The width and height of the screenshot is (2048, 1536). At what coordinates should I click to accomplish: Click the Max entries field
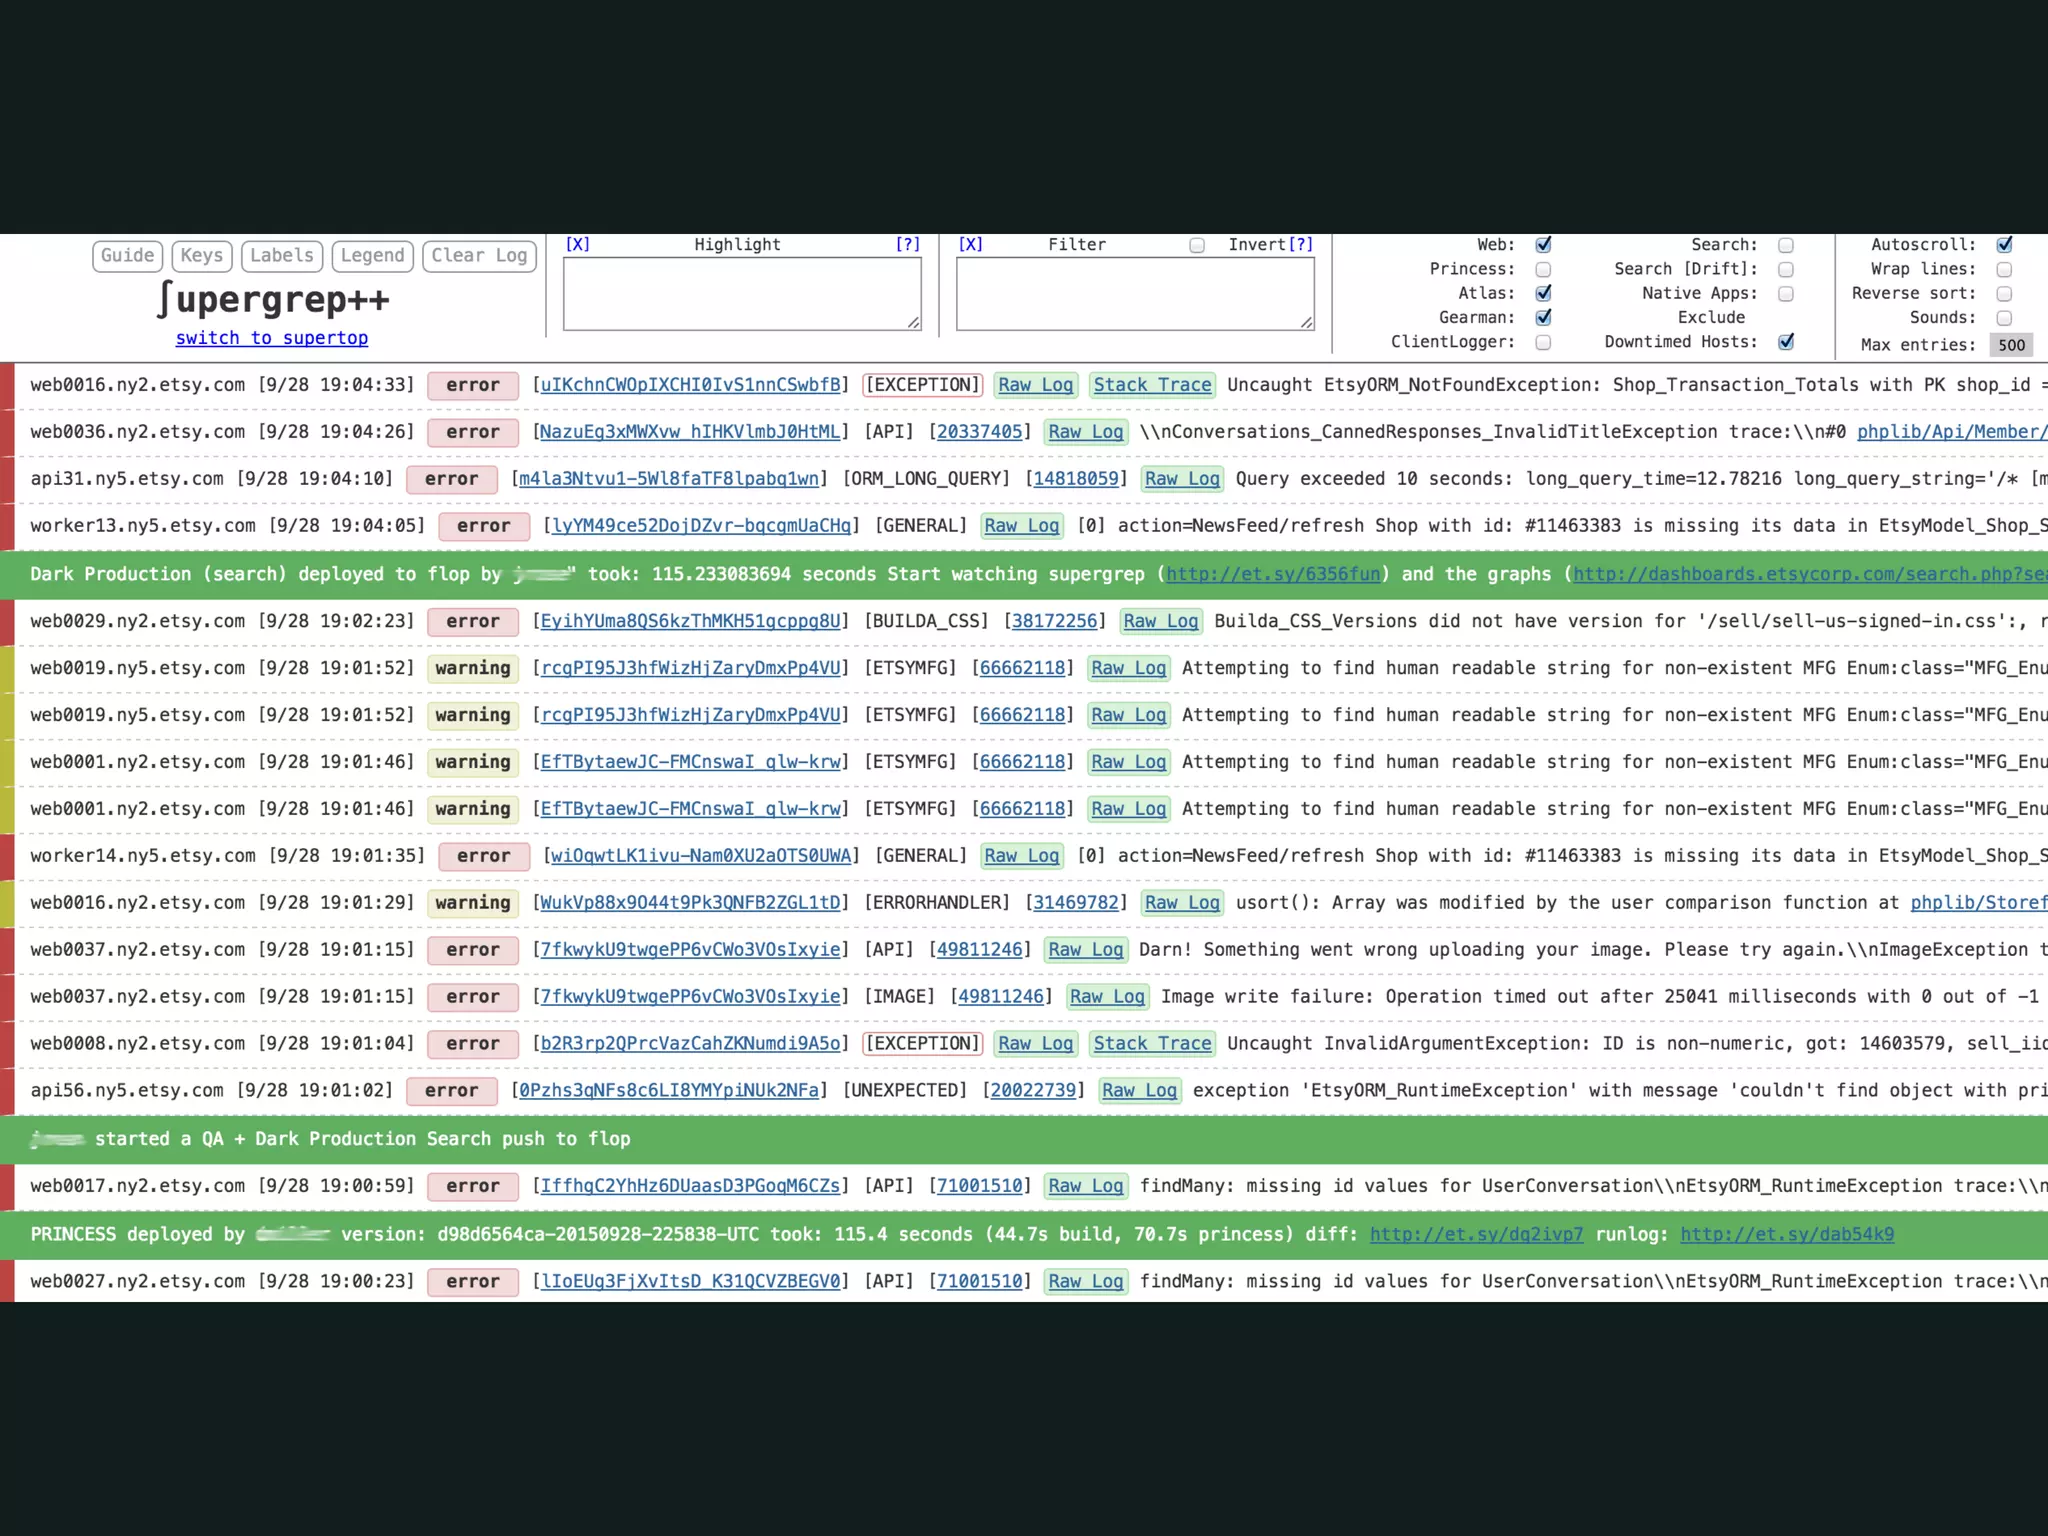(x=2011, y=345)
